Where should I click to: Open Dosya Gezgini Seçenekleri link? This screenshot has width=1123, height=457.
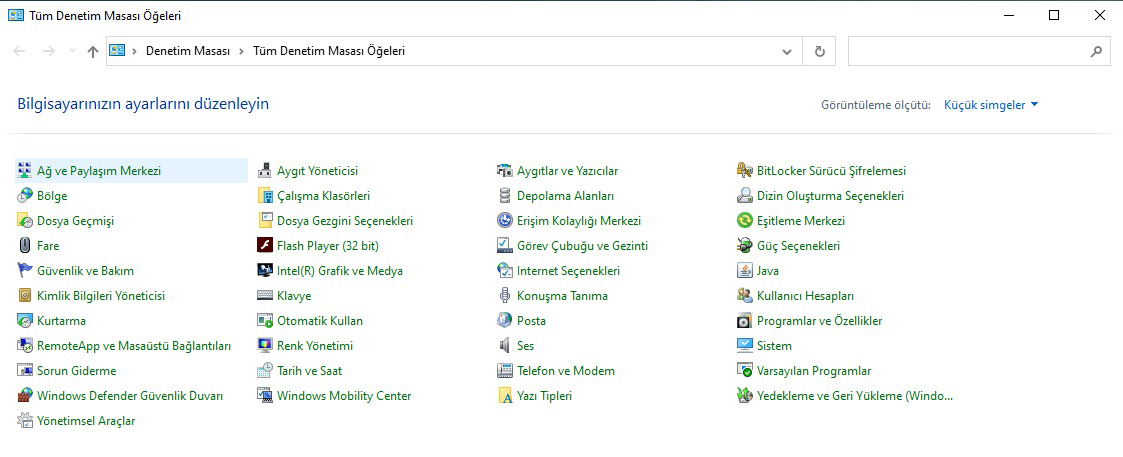(x=345, y=221)
